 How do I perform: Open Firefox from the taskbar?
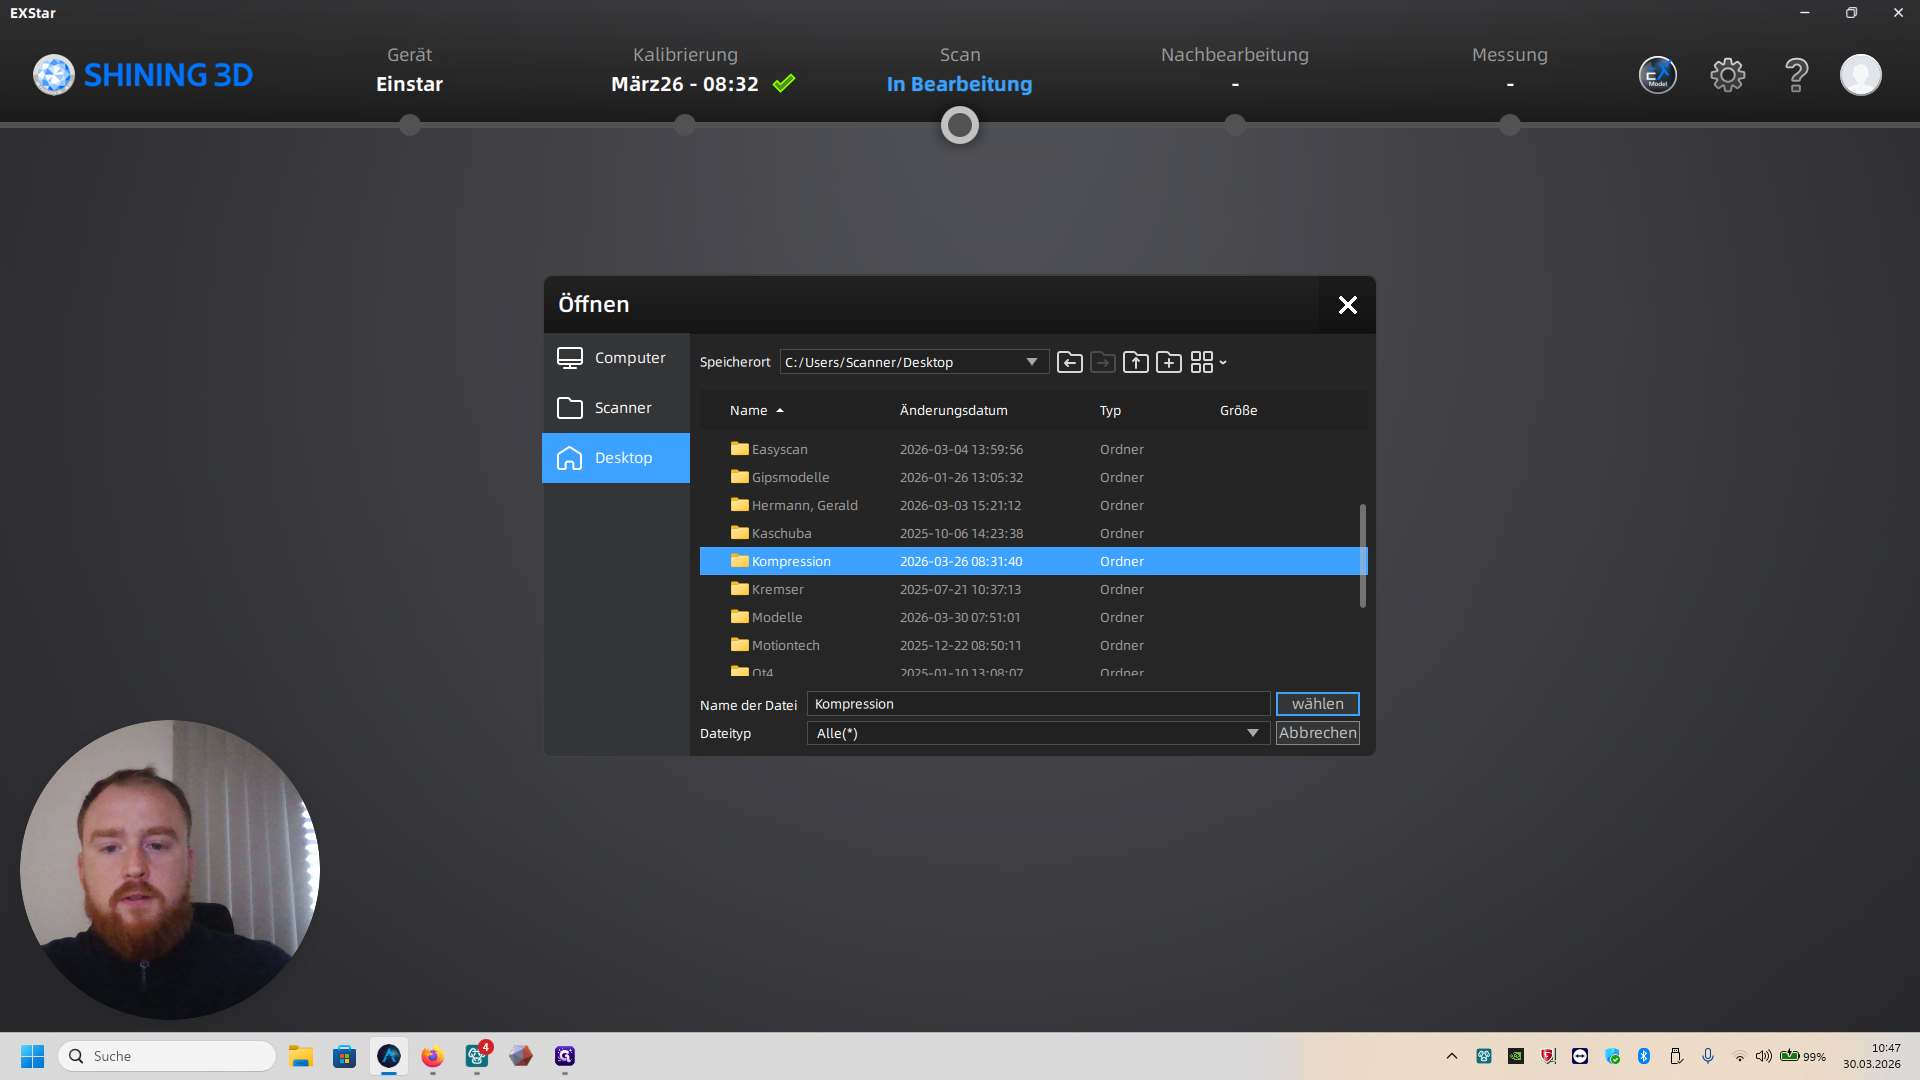tap(432, 1056)
